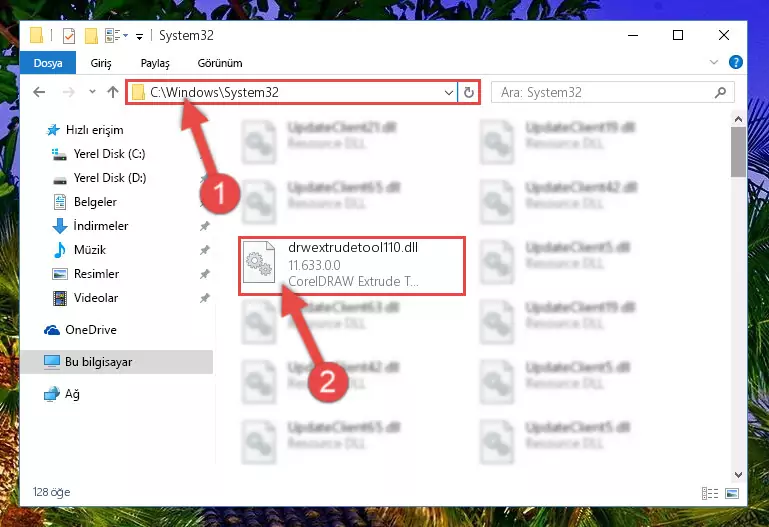Click the folder icon in the title bar

[x=37, y=35]
